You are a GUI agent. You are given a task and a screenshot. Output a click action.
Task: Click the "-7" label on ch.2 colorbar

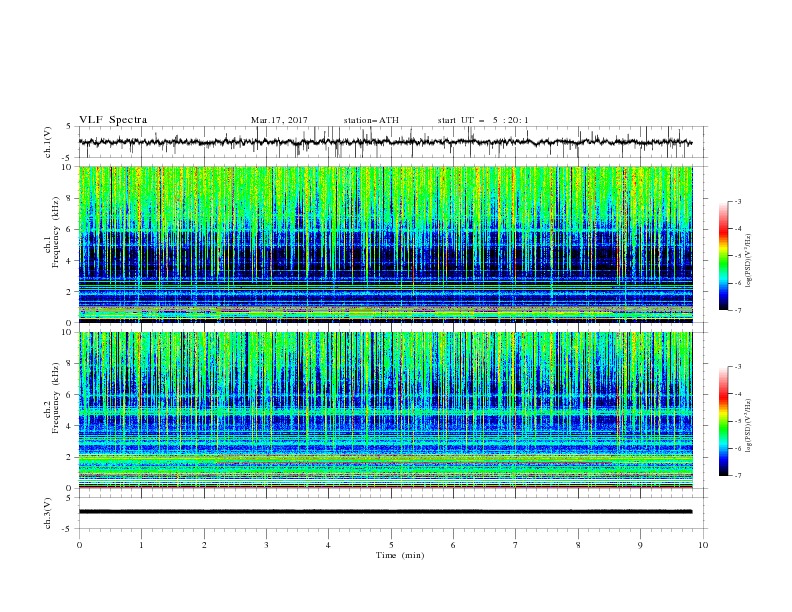[737, 475]
